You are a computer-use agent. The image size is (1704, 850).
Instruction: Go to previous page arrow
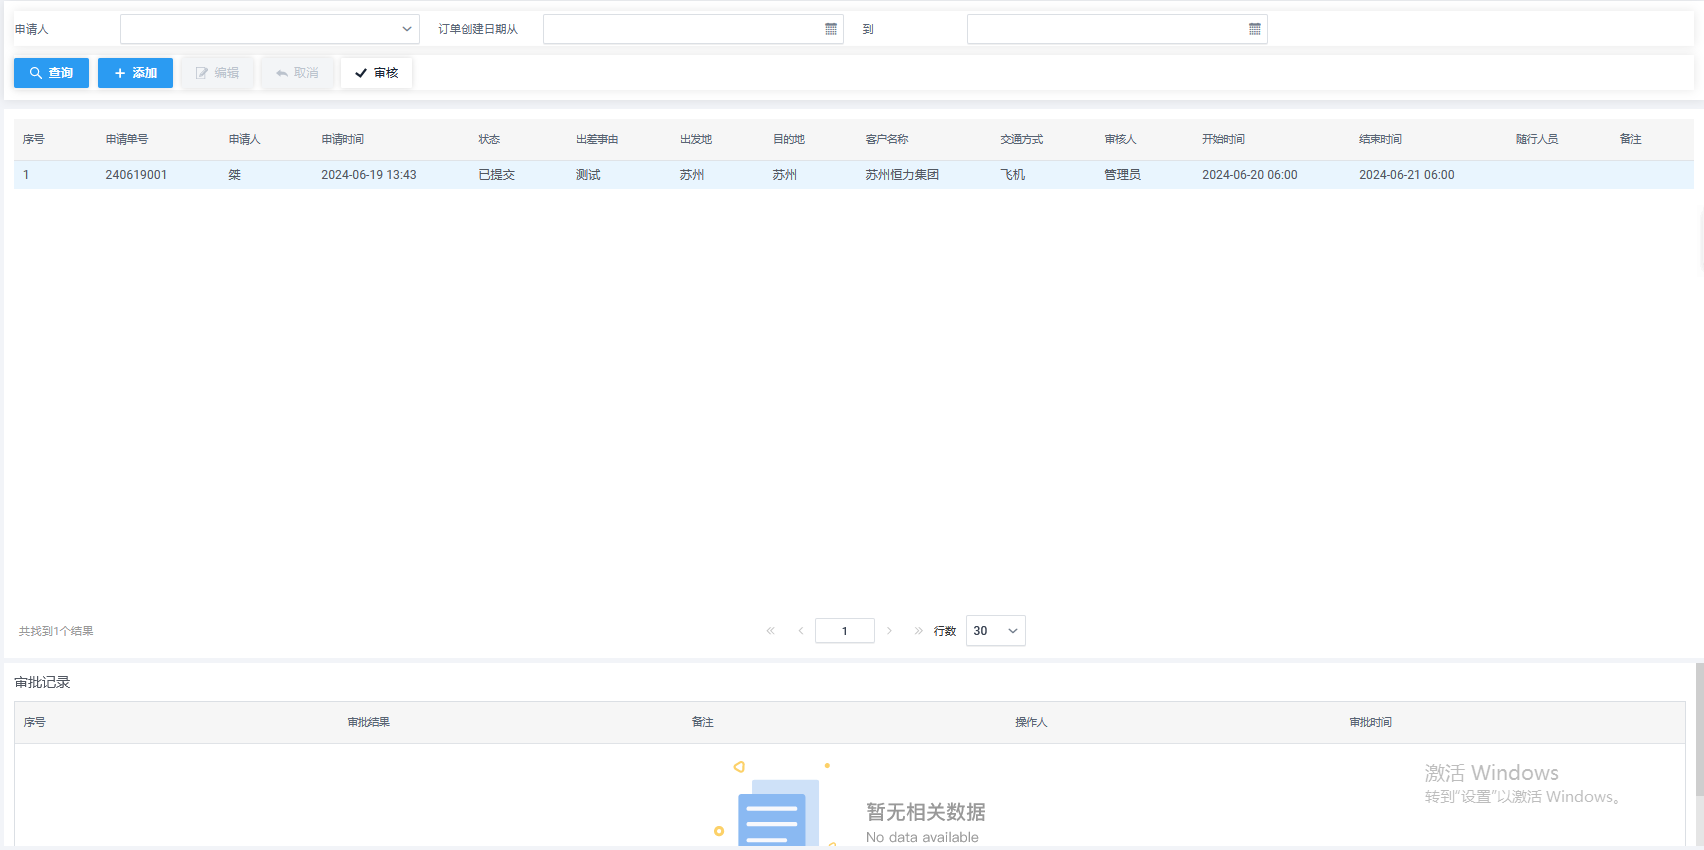coord(801,631)
